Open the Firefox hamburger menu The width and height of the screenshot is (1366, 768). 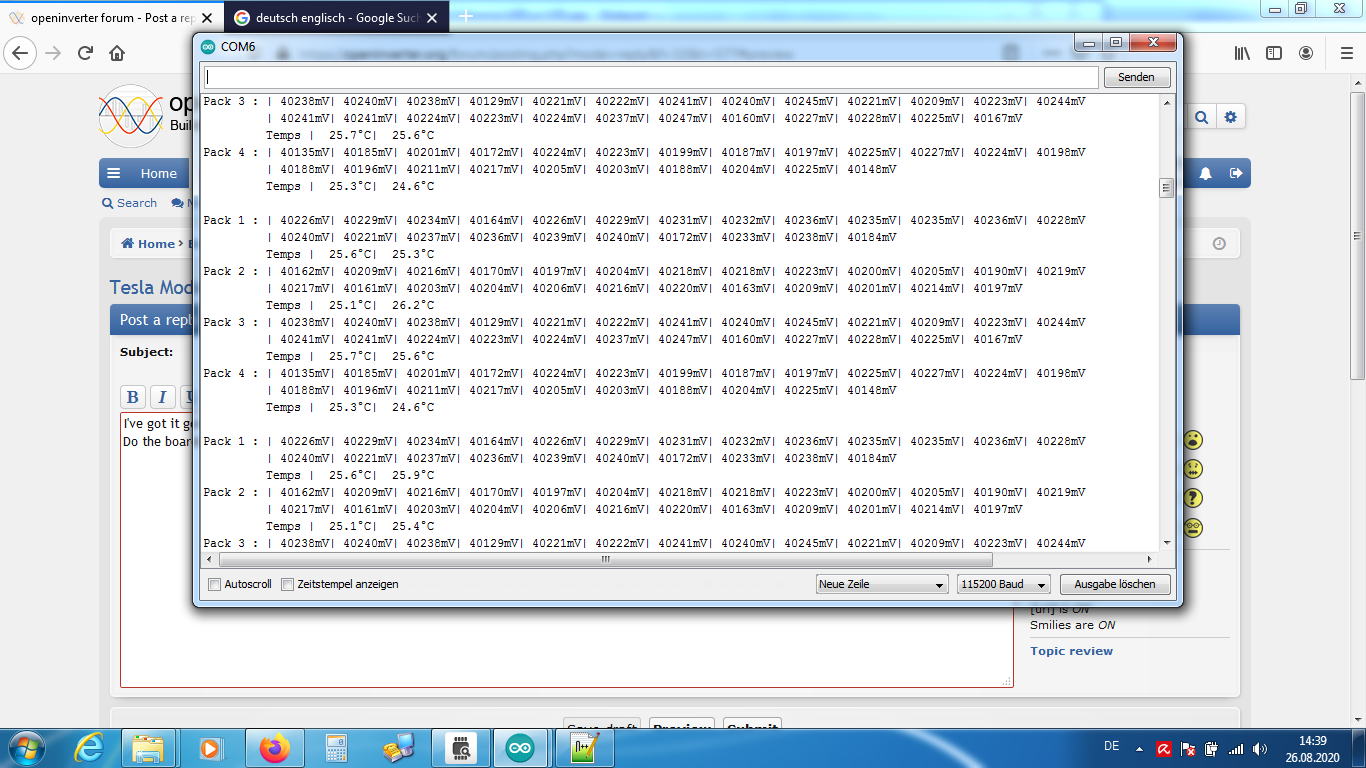pos(1345,53)
